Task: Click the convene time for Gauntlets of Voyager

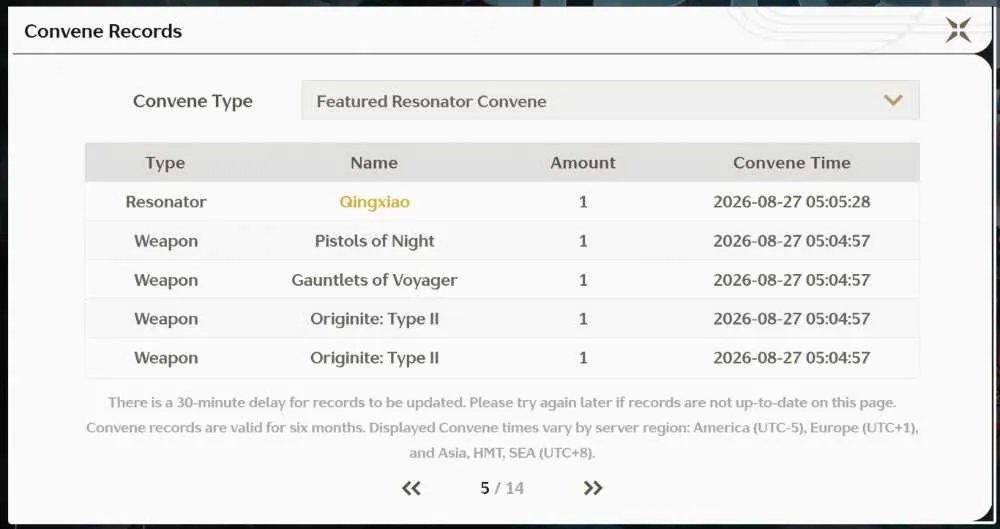Action: (791, 280)
